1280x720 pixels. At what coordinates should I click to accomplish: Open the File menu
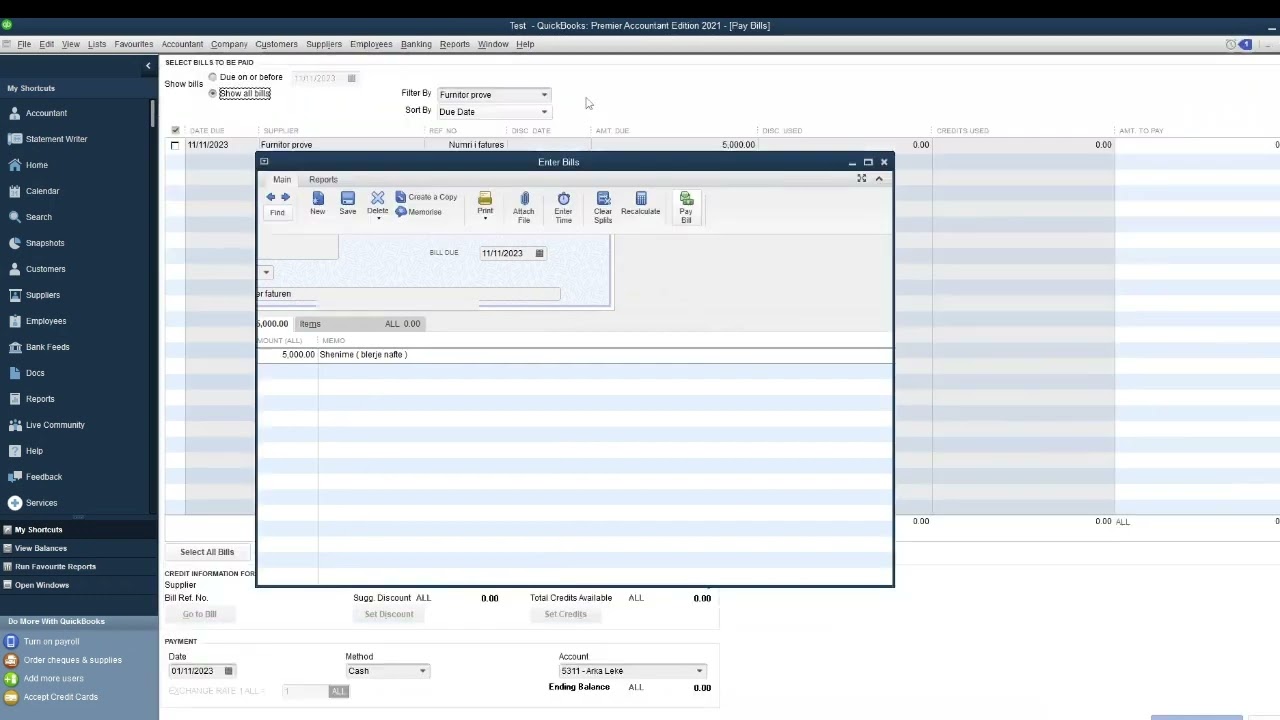tap(24, 44)
